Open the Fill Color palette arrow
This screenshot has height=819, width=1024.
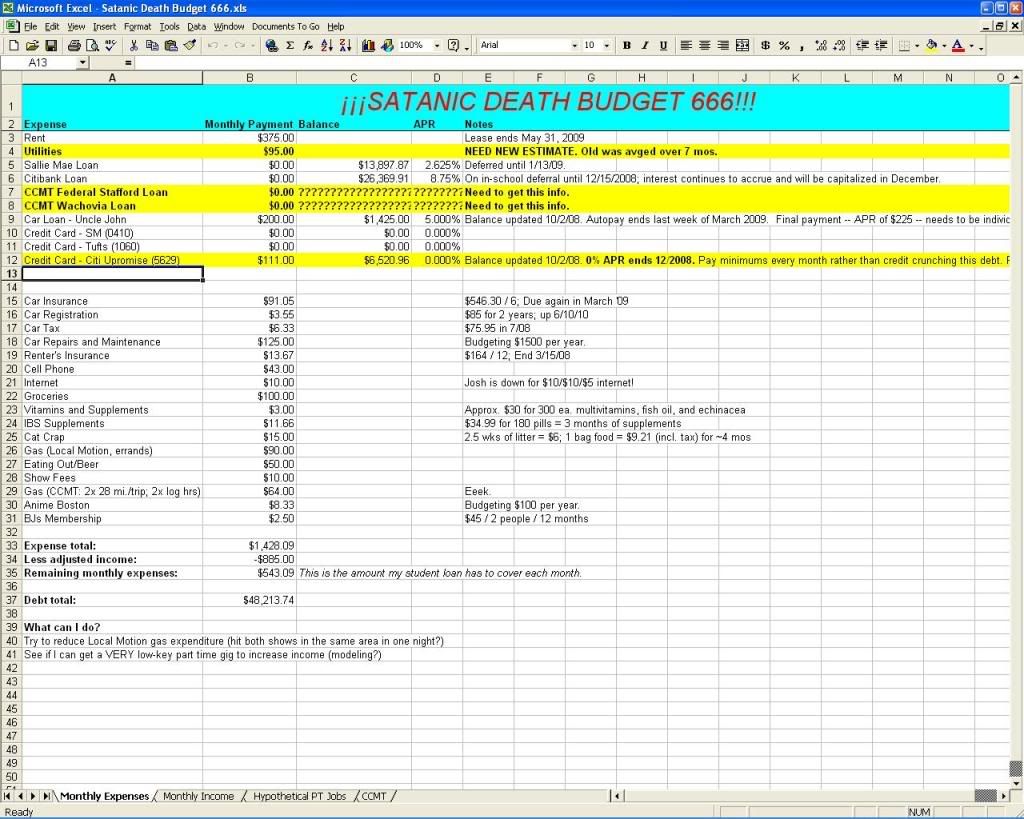coord(944,46)
